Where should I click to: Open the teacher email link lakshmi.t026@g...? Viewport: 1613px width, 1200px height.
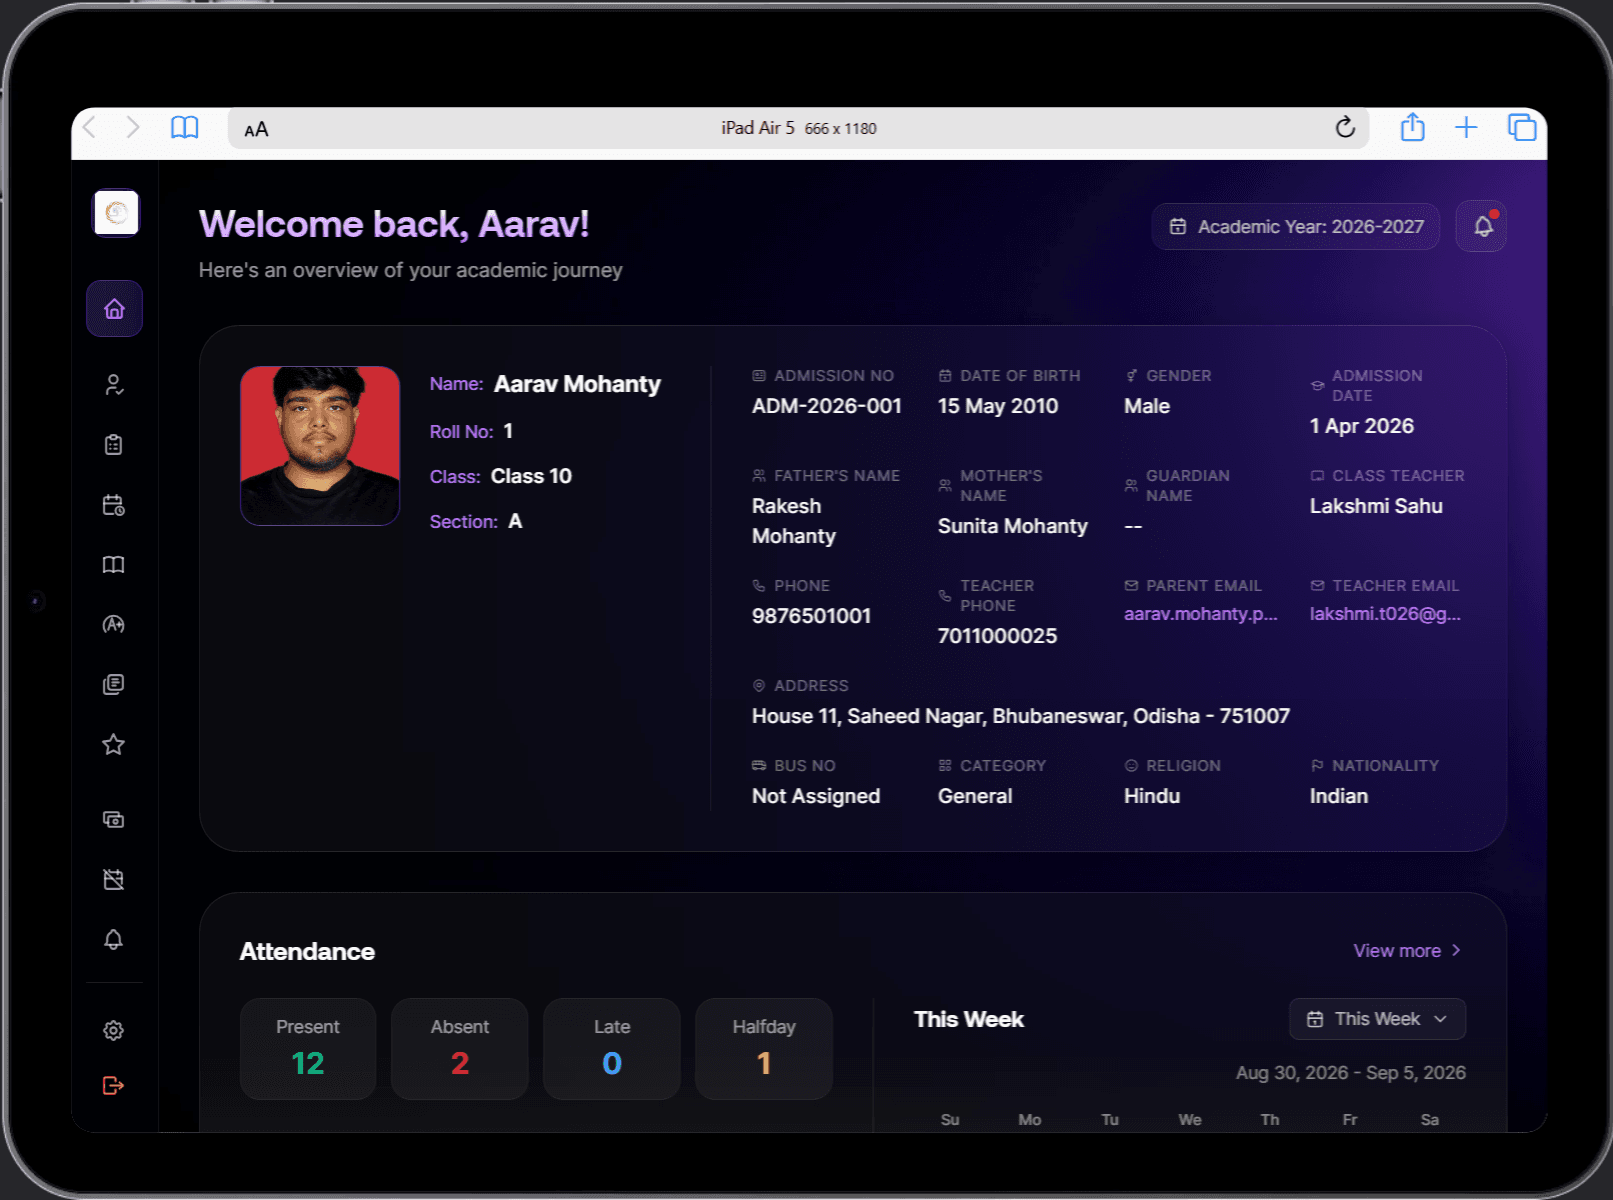1385,614
